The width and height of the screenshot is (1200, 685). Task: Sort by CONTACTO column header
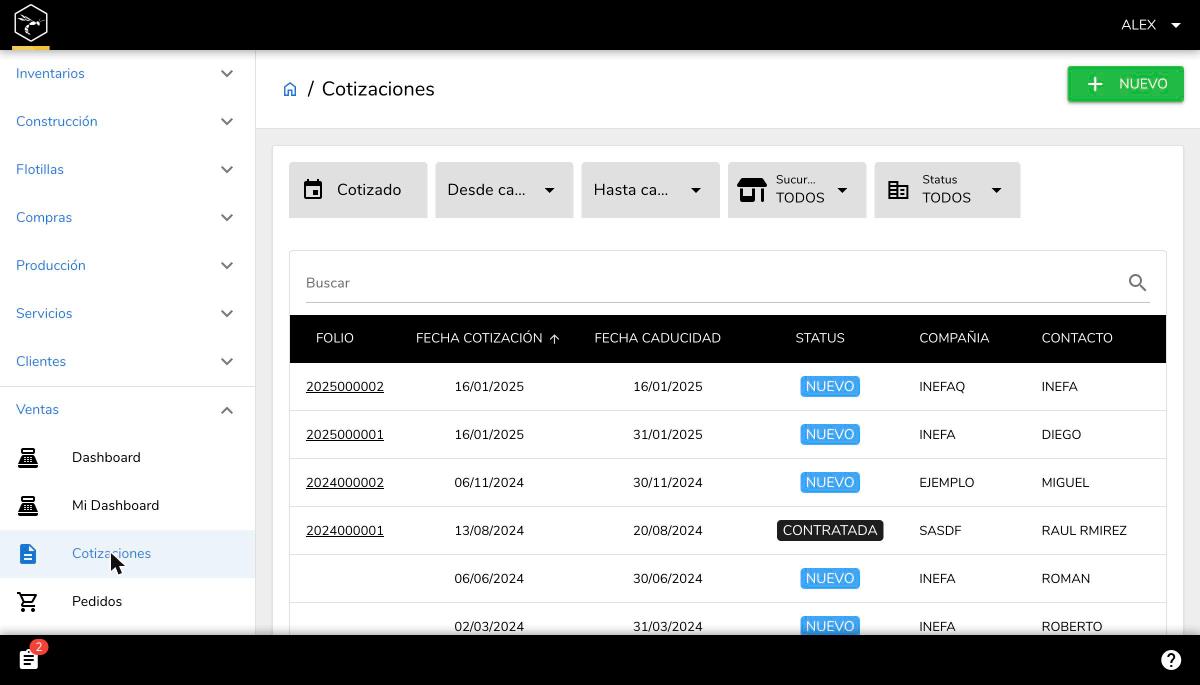[1077, 338]
